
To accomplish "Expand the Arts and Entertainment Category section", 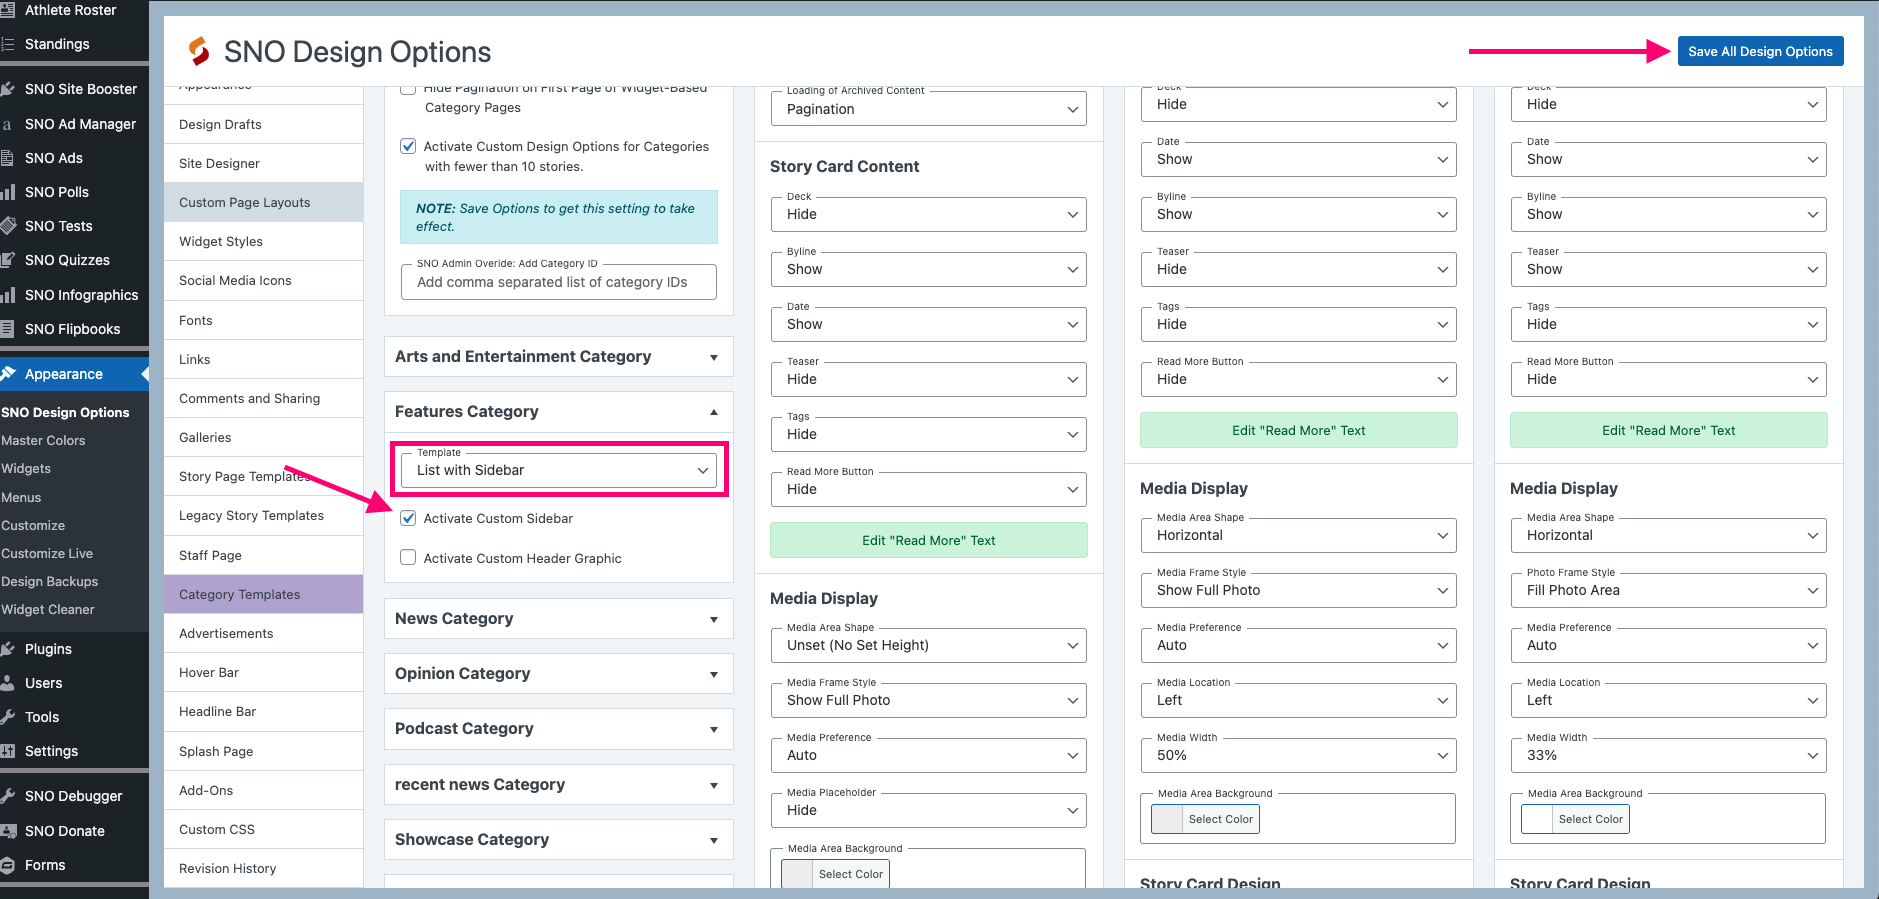I will tap(559, 357).
